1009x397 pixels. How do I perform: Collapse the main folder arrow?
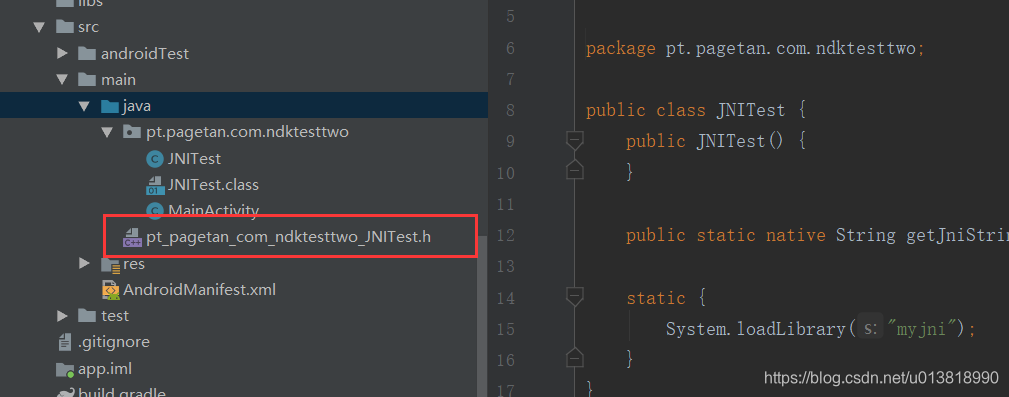[x=62, y=80]
